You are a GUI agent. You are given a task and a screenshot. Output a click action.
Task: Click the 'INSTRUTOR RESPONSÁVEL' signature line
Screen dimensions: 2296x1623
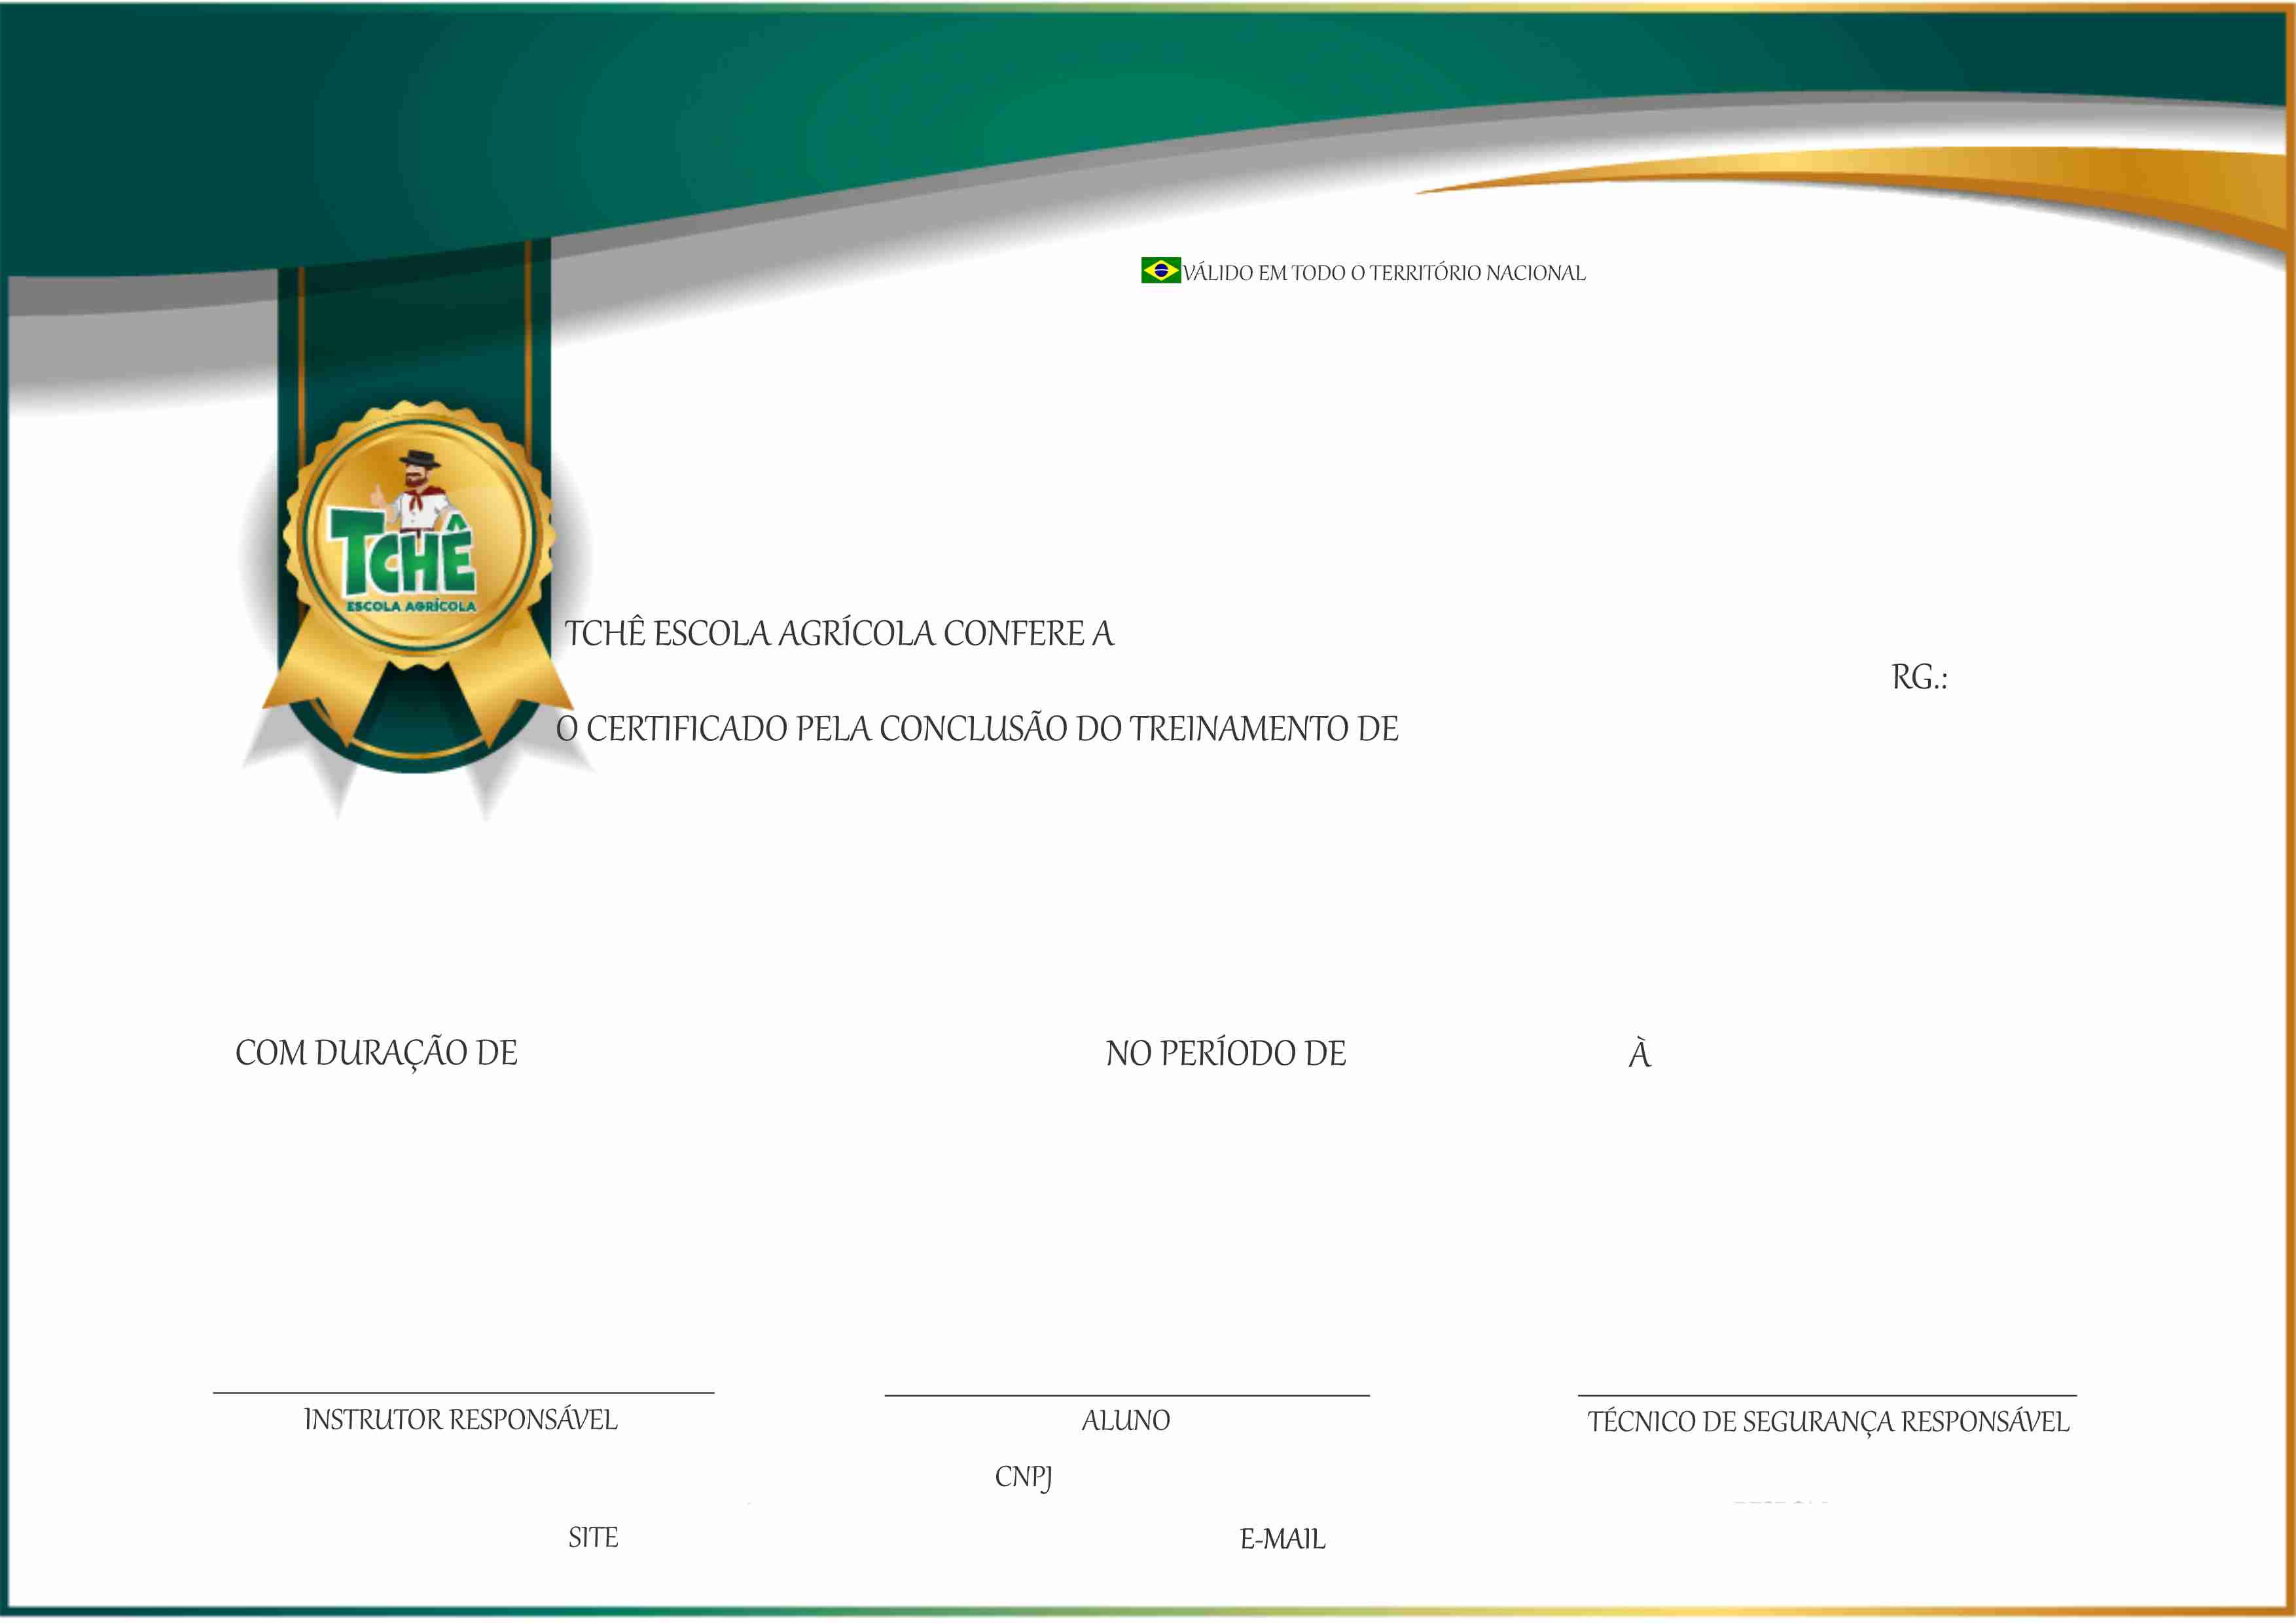click(463, 1392)
